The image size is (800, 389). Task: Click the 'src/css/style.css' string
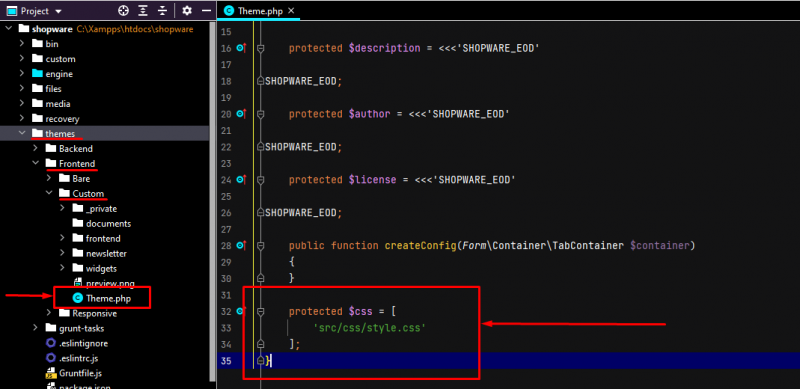369,328
